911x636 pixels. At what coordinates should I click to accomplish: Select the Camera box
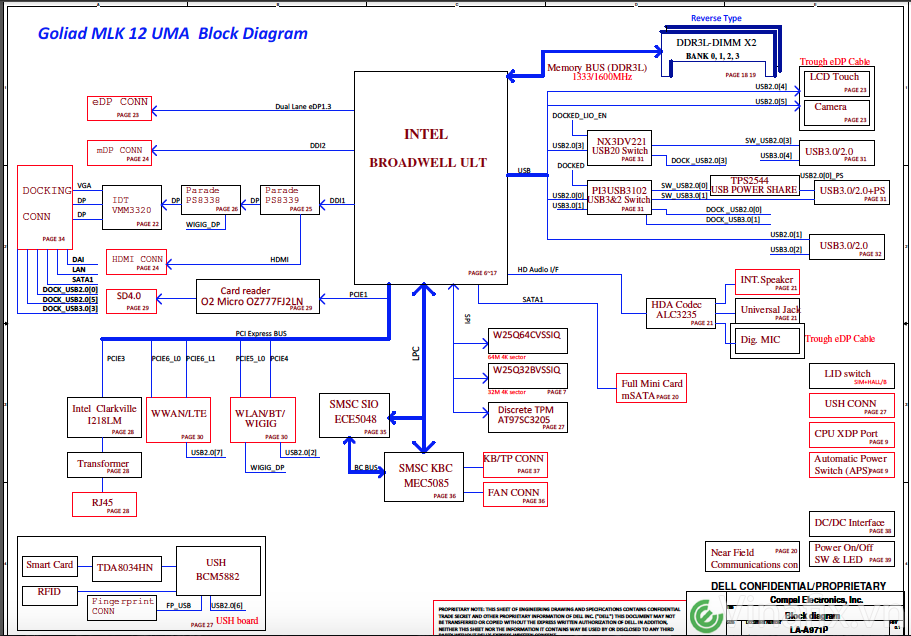tap(836, 113)
